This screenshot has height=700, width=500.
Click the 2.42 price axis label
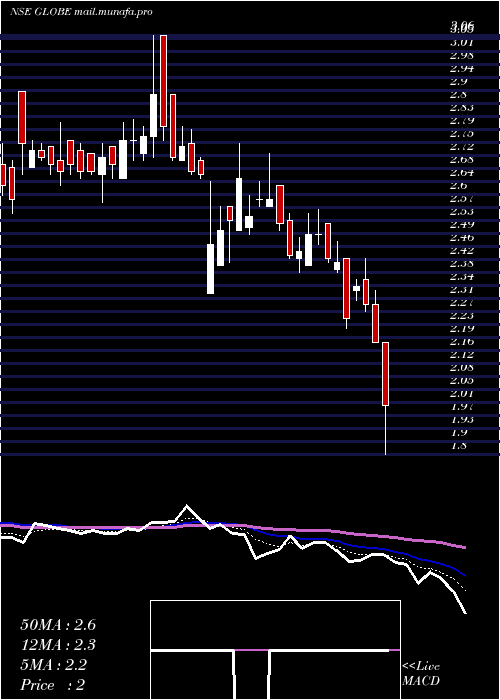462,250
